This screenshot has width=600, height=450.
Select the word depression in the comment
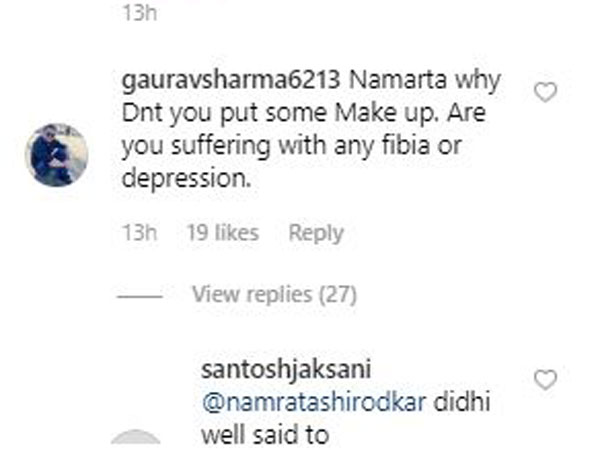pos(186,179)
